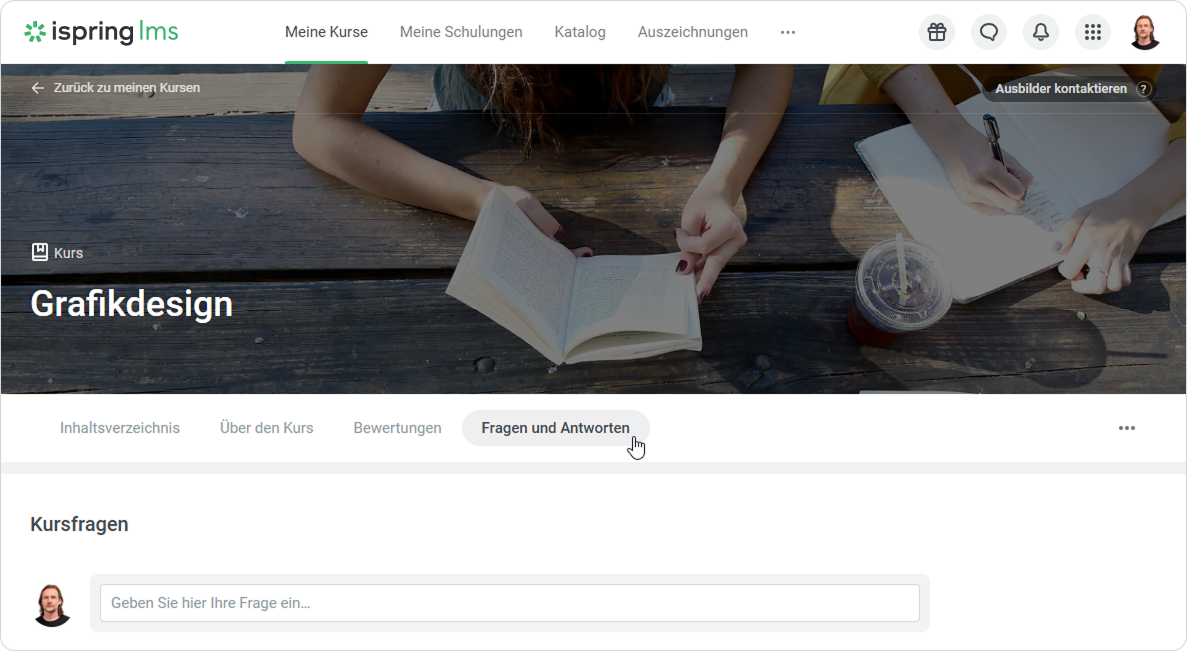Click the ispring lms logo
This screenshot has height=651, width=1187.
[101, 32]
